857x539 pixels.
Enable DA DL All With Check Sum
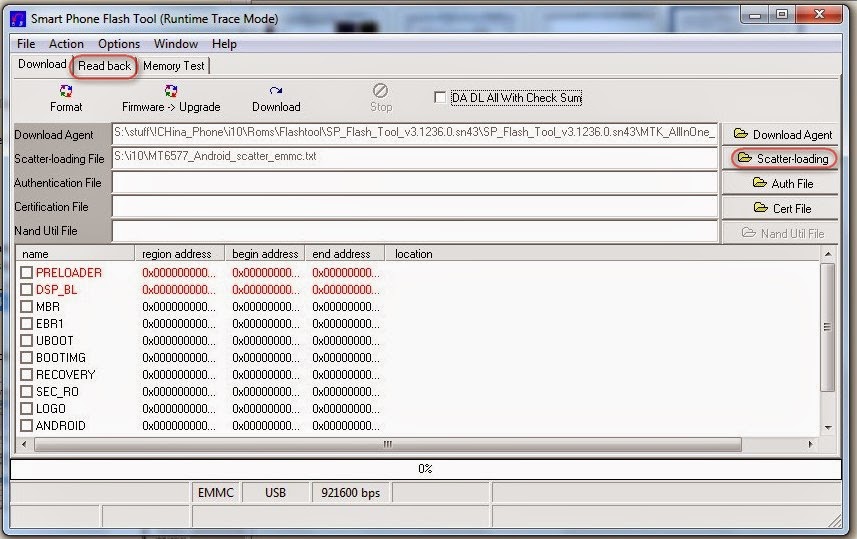pos(440,97)
